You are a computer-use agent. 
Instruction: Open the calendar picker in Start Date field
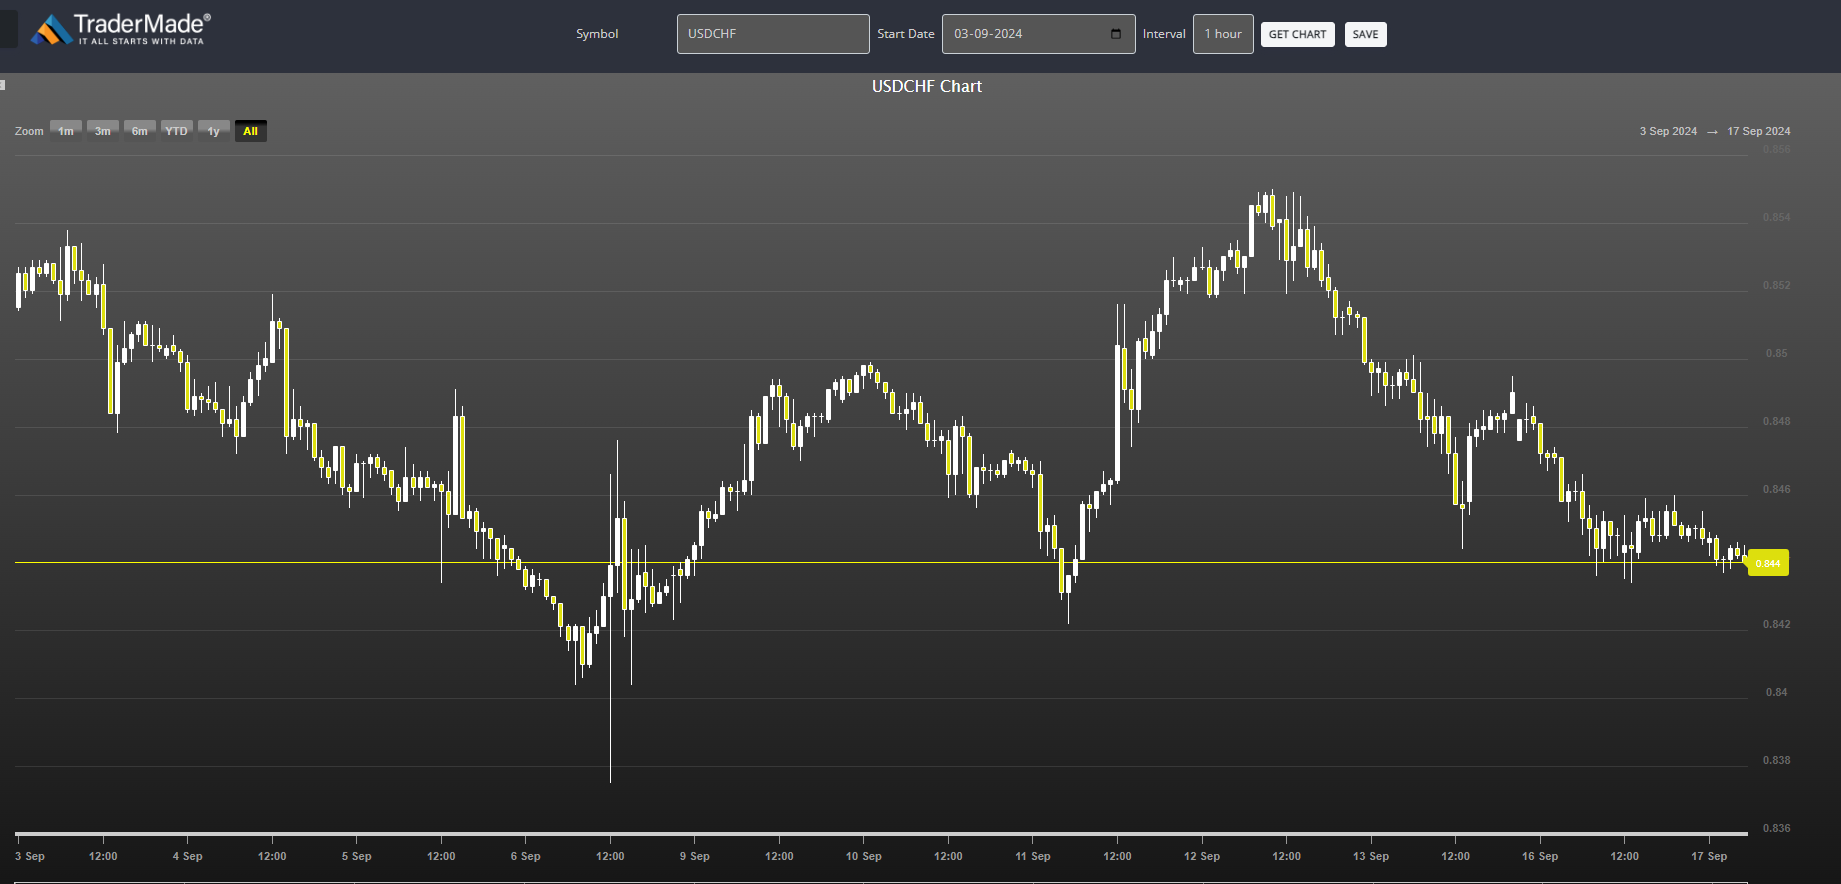[1116, 34]
